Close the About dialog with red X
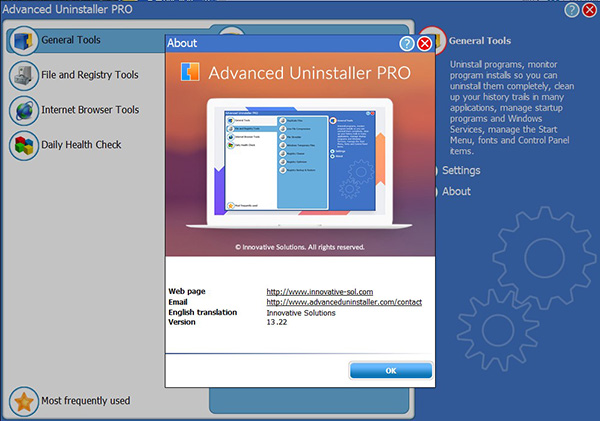Screen dimensions: 600x421 coord(424,44)
